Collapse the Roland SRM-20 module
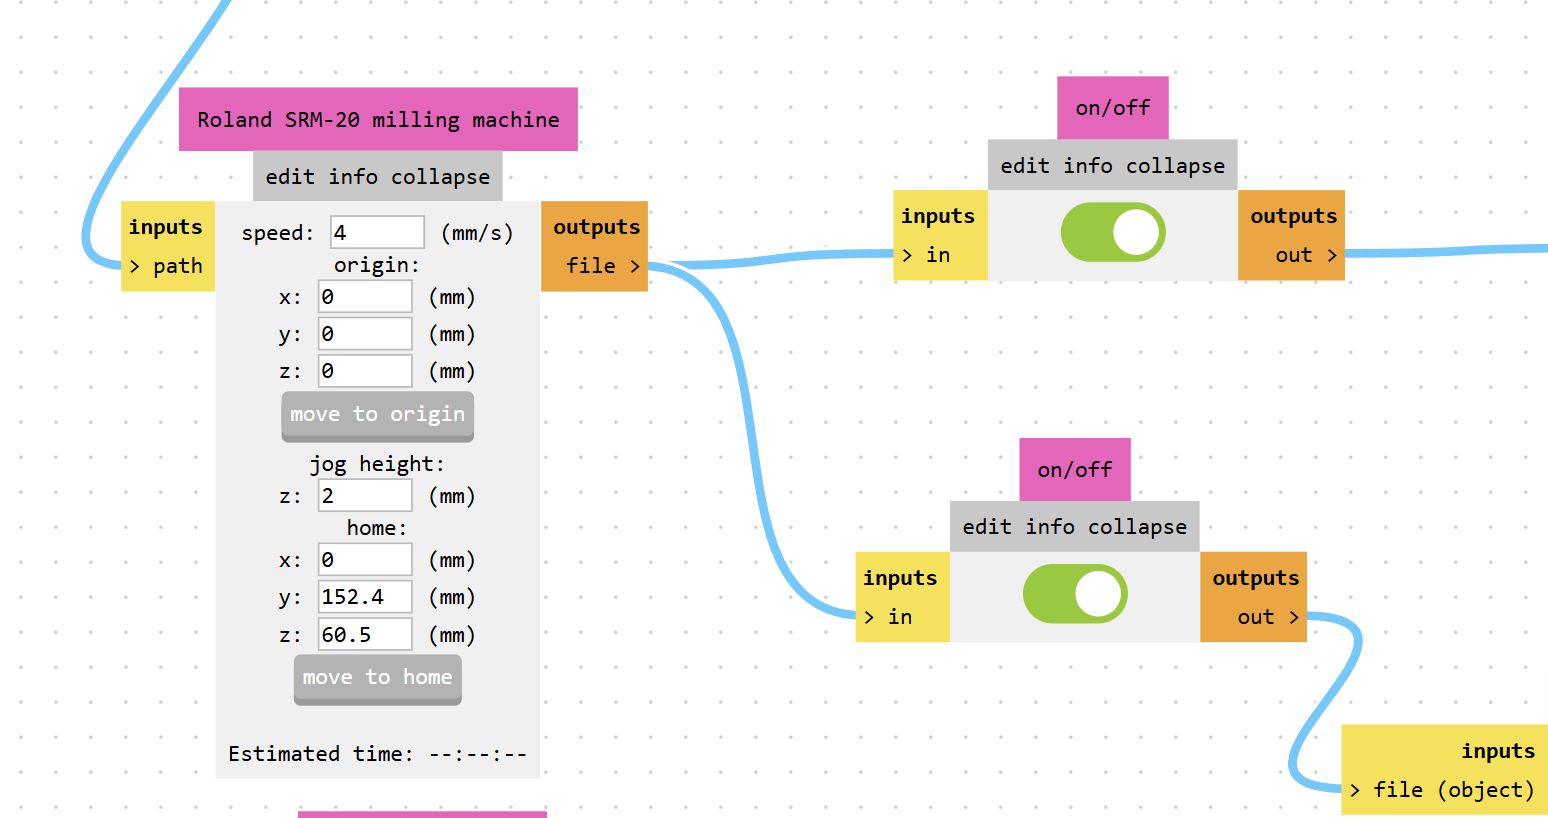This screenshot has height=818, width=1548. (x=440, y=177)
